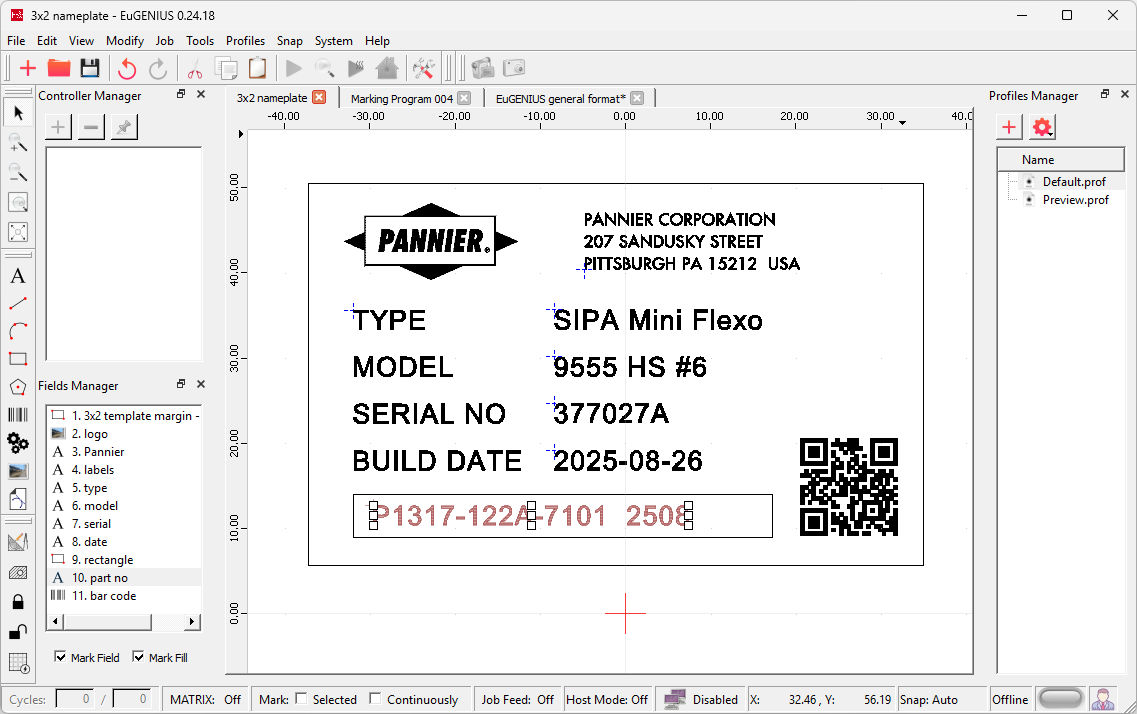Choose the zoom in magnifier tool

(18, 143)
